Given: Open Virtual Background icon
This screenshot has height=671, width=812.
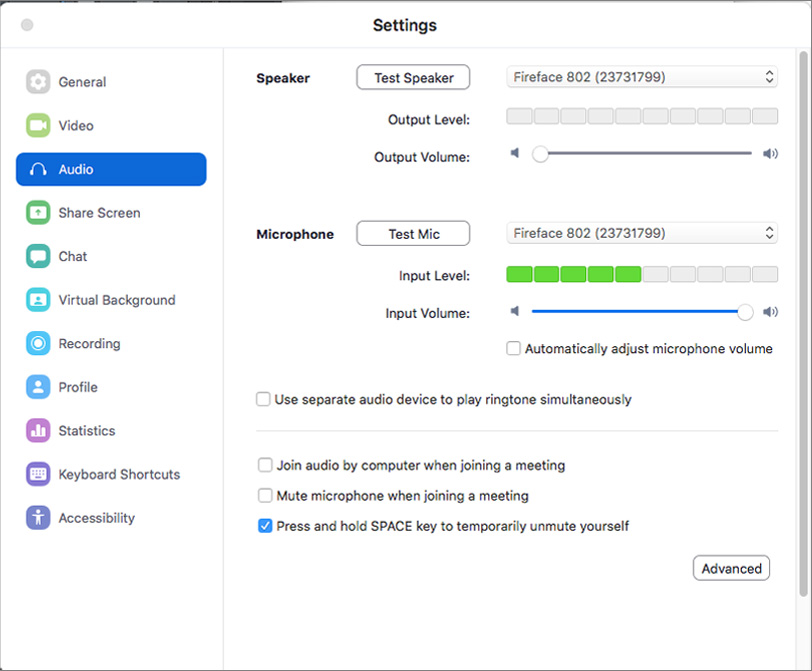Looking at the screenshot, I should click(38, 300).
